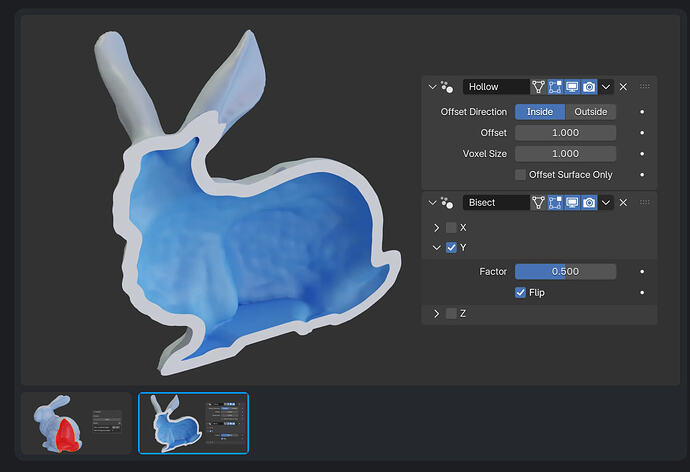The width and height of the screenshot is (690, 472).
Task: Rename the Hollow modifier name field
Action: pyautogui.click(x=496, y=87)
